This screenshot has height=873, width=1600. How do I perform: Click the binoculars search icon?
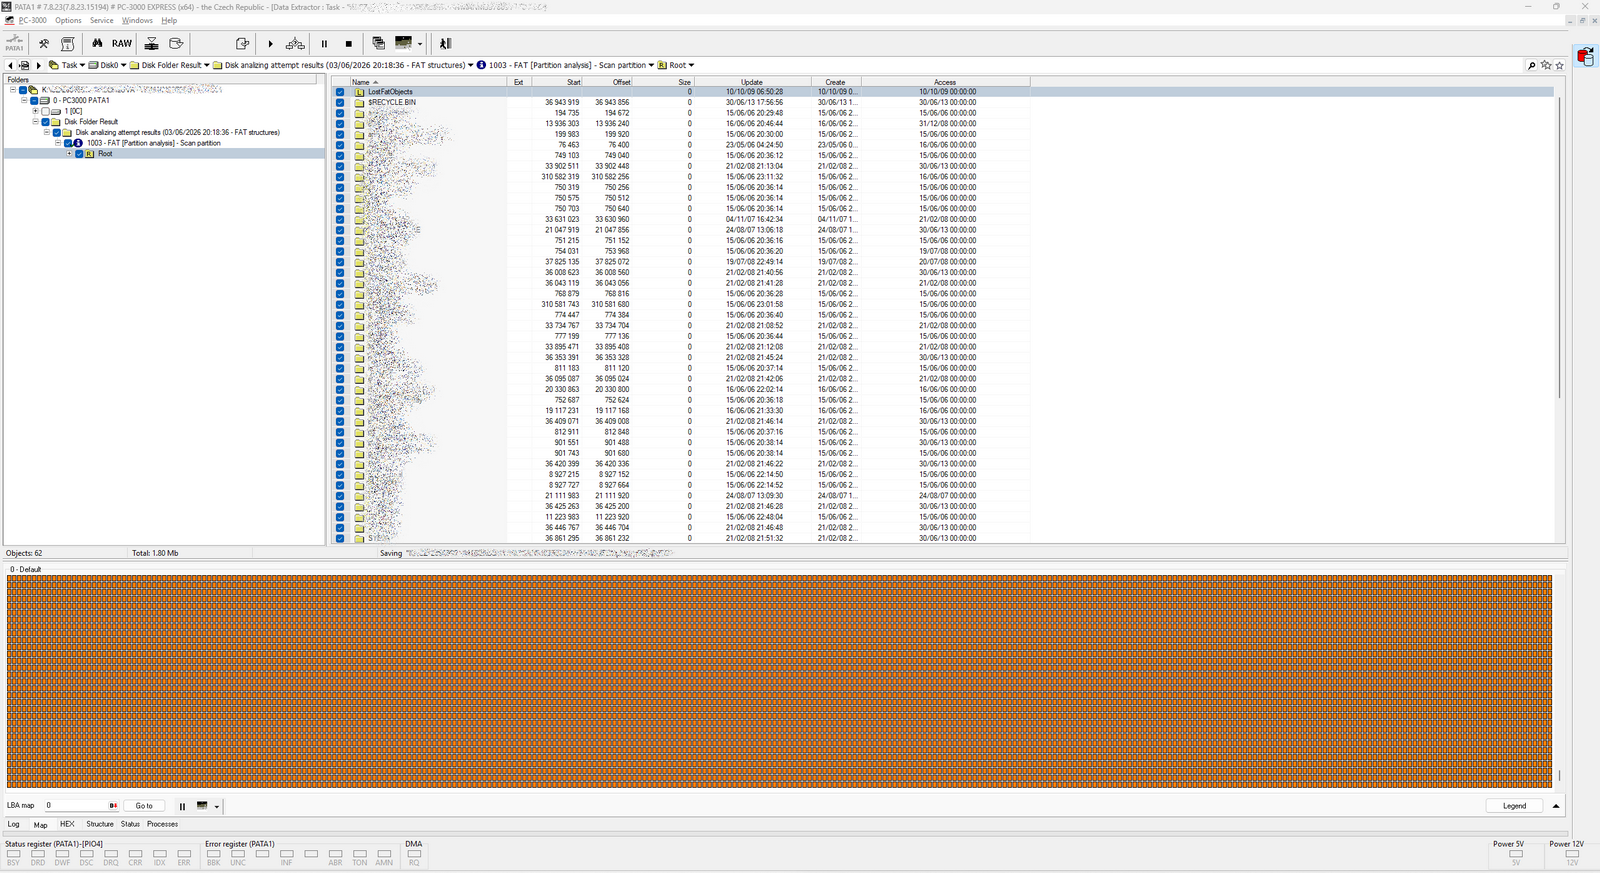pos(97,43)
